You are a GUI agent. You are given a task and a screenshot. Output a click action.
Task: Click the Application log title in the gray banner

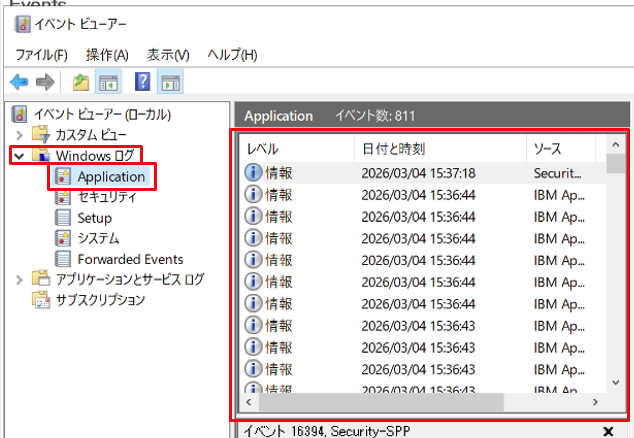point(278,116)
